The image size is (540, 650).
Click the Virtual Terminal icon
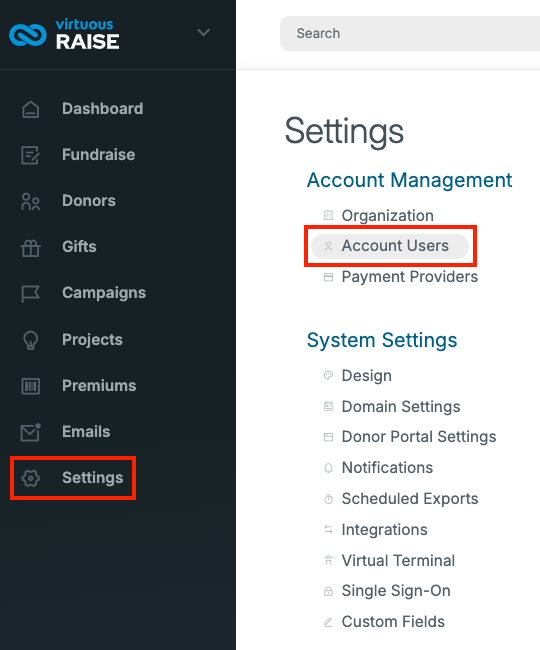click(x=328, y=560)
